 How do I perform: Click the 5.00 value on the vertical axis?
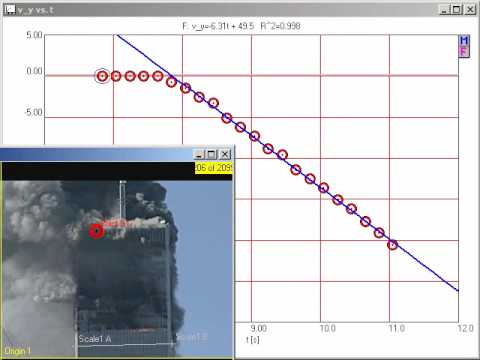[34, 35]
